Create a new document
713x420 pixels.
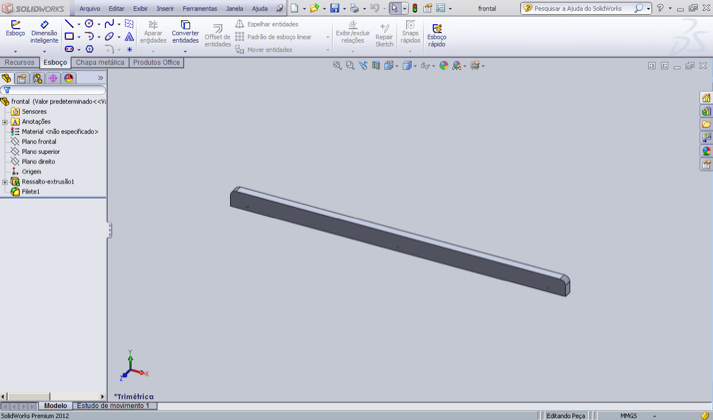coord(295,8)
